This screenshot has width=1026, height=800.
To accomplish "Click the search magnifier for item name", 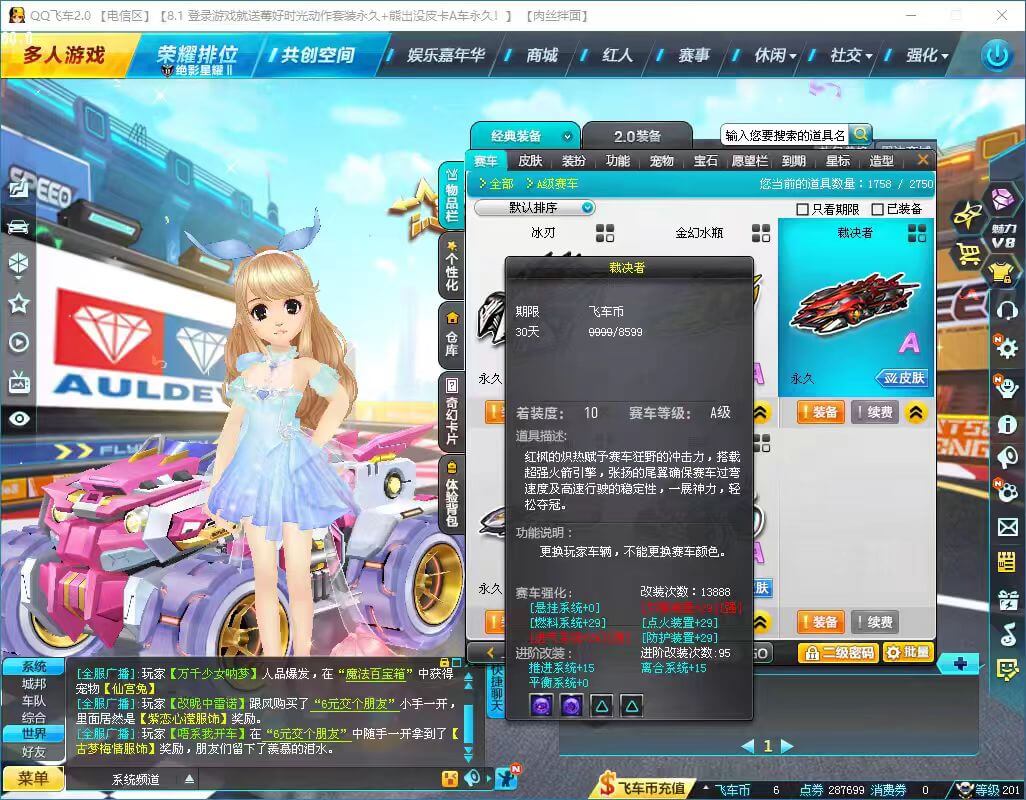I will click(860, 134).
